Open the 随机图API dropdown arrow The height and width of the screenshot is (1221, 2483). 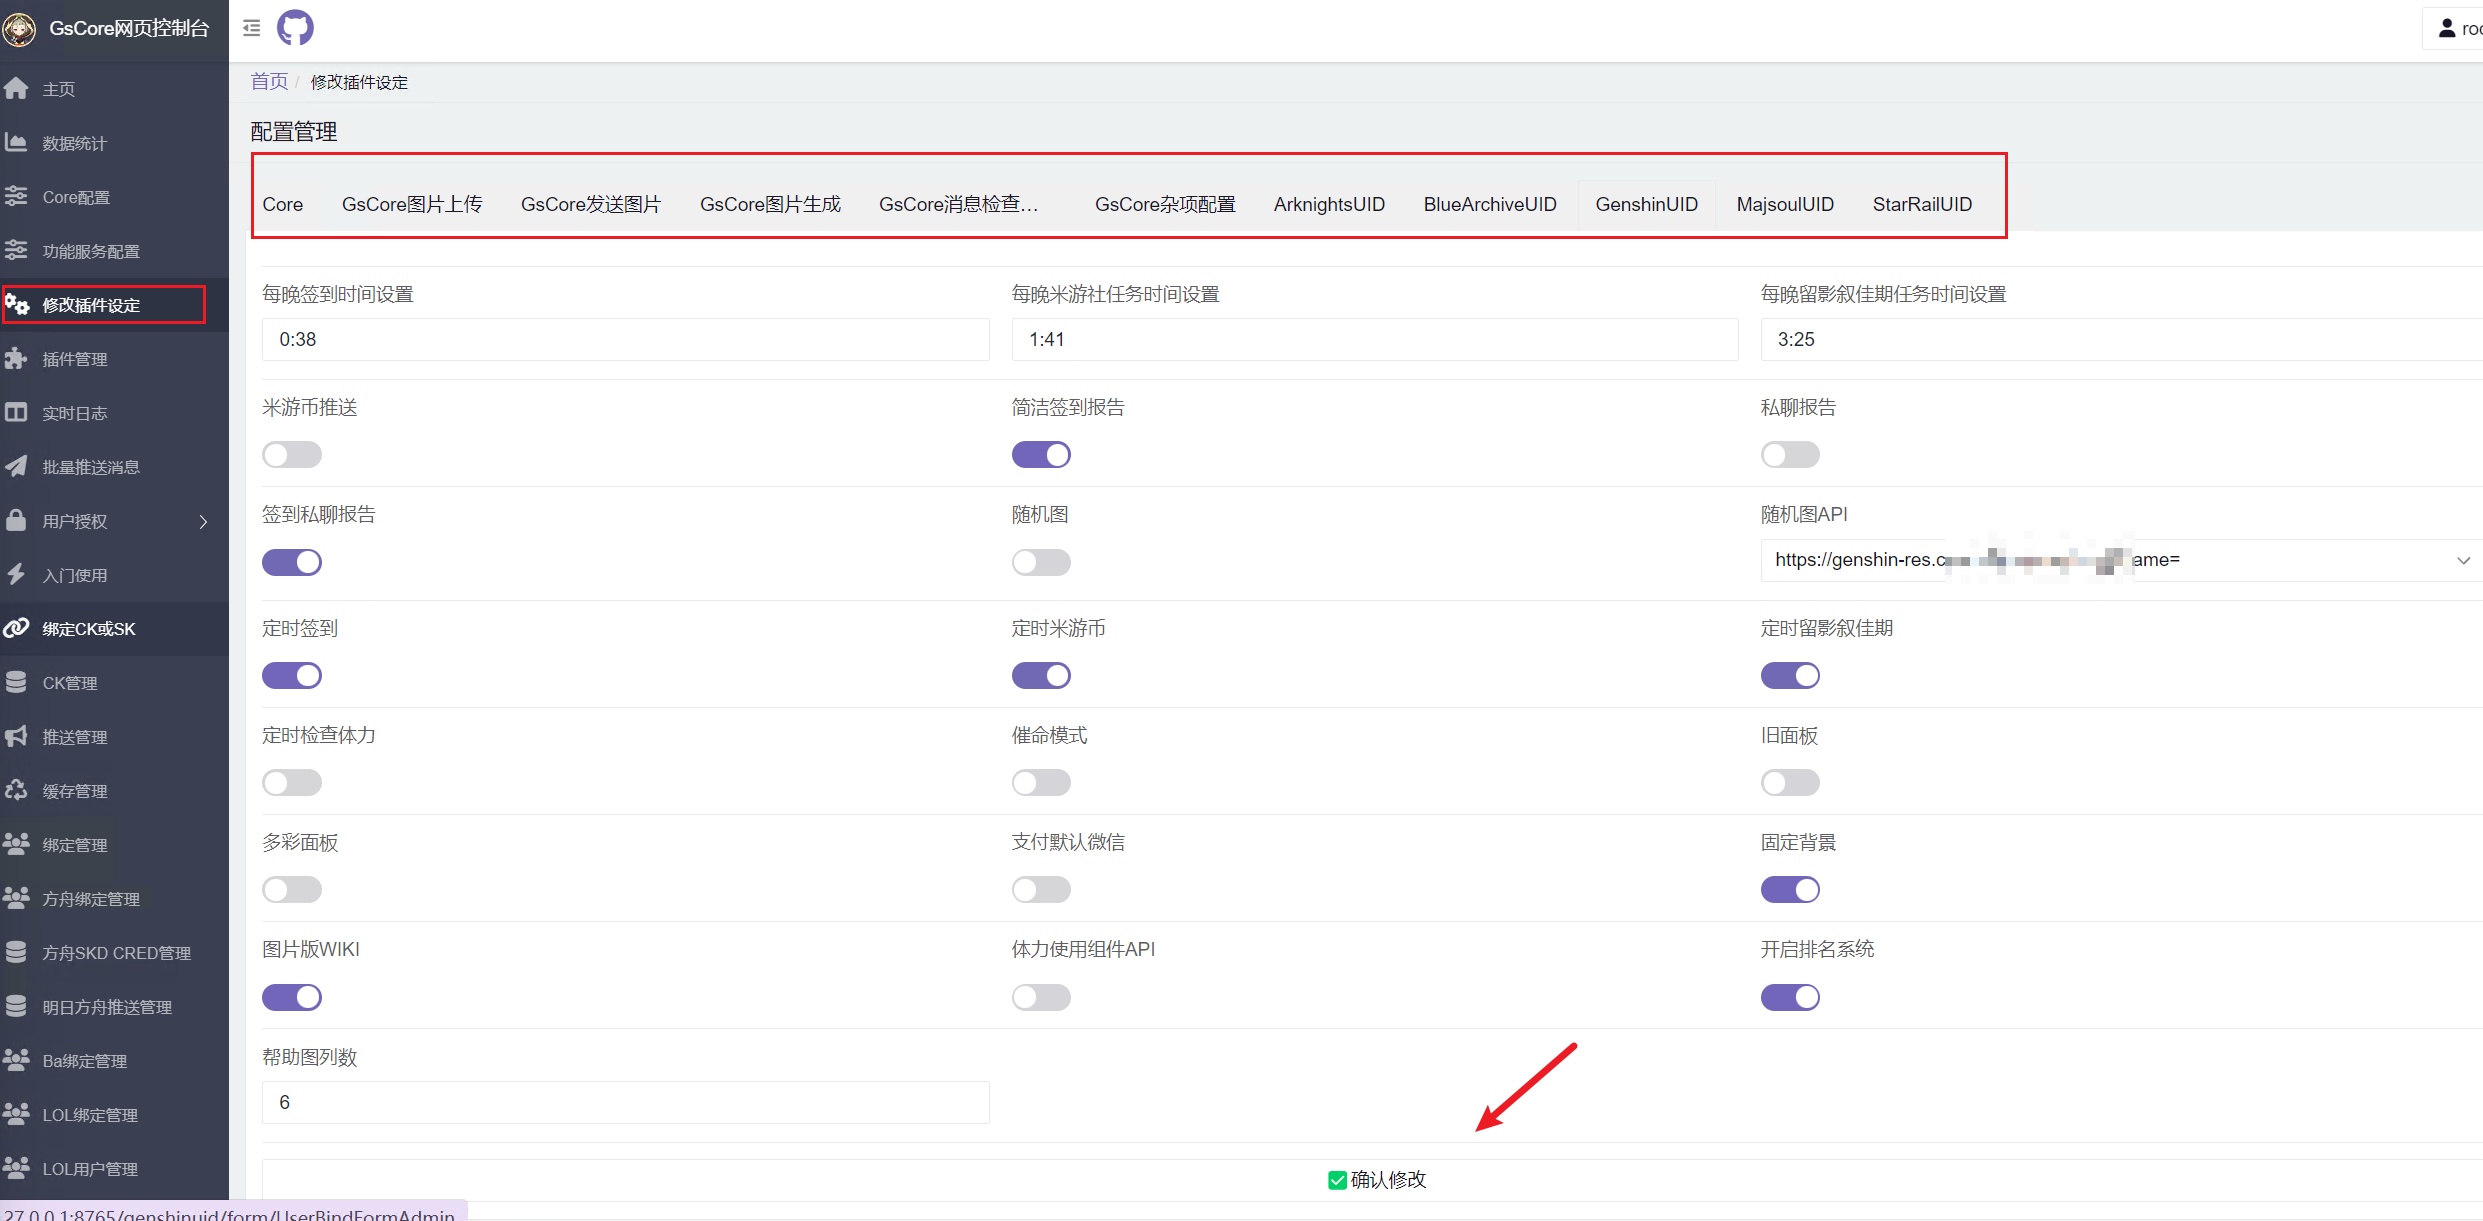pos(2463,560)
